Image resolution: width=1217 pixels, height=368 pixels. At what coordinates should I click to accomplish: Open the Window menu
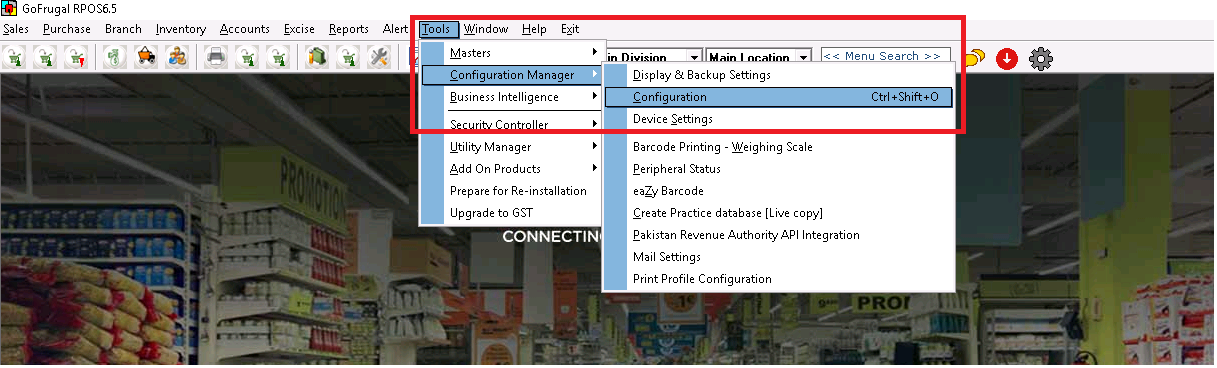[485, 29]
